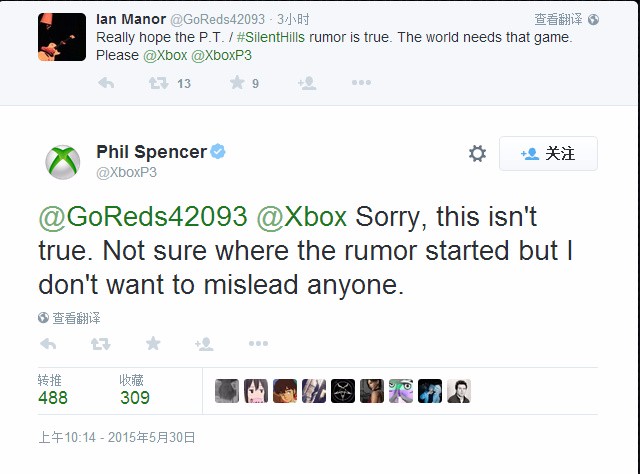Viewport: 640px width, 474px height.
Task: Retweet Phil Spencer's tweet
Action: (x=101, y=344)
